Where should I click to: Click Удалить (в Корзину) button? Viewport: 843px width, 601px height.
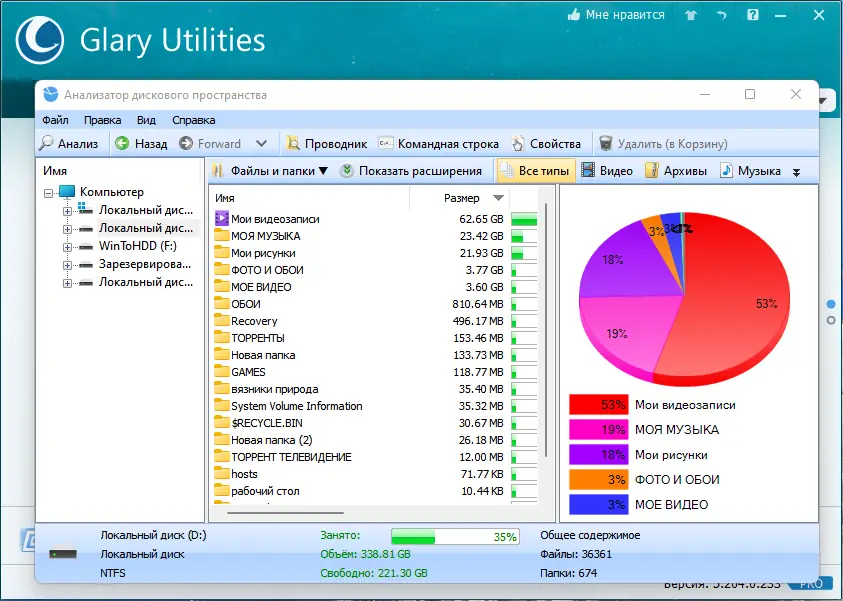663,144
